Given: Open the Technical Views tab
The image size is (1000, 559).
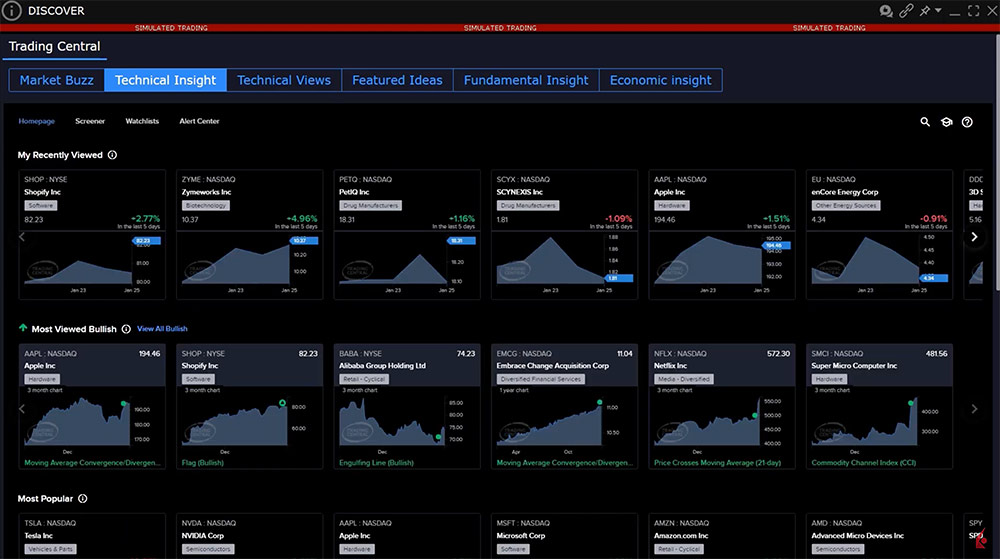Looking at the screenshot, I should pos(284,80).
